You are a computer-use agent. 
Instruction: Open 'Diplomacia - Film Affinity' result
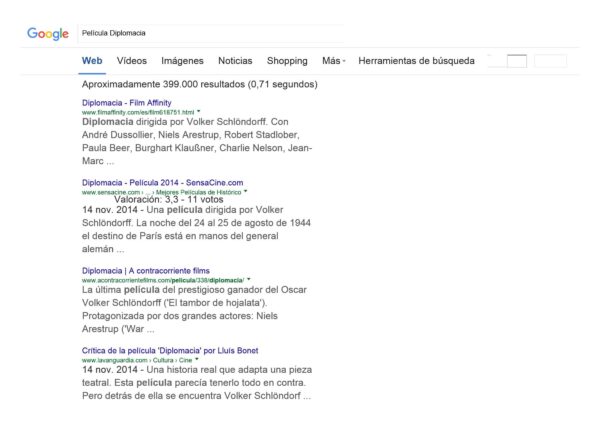coord(127,102)
